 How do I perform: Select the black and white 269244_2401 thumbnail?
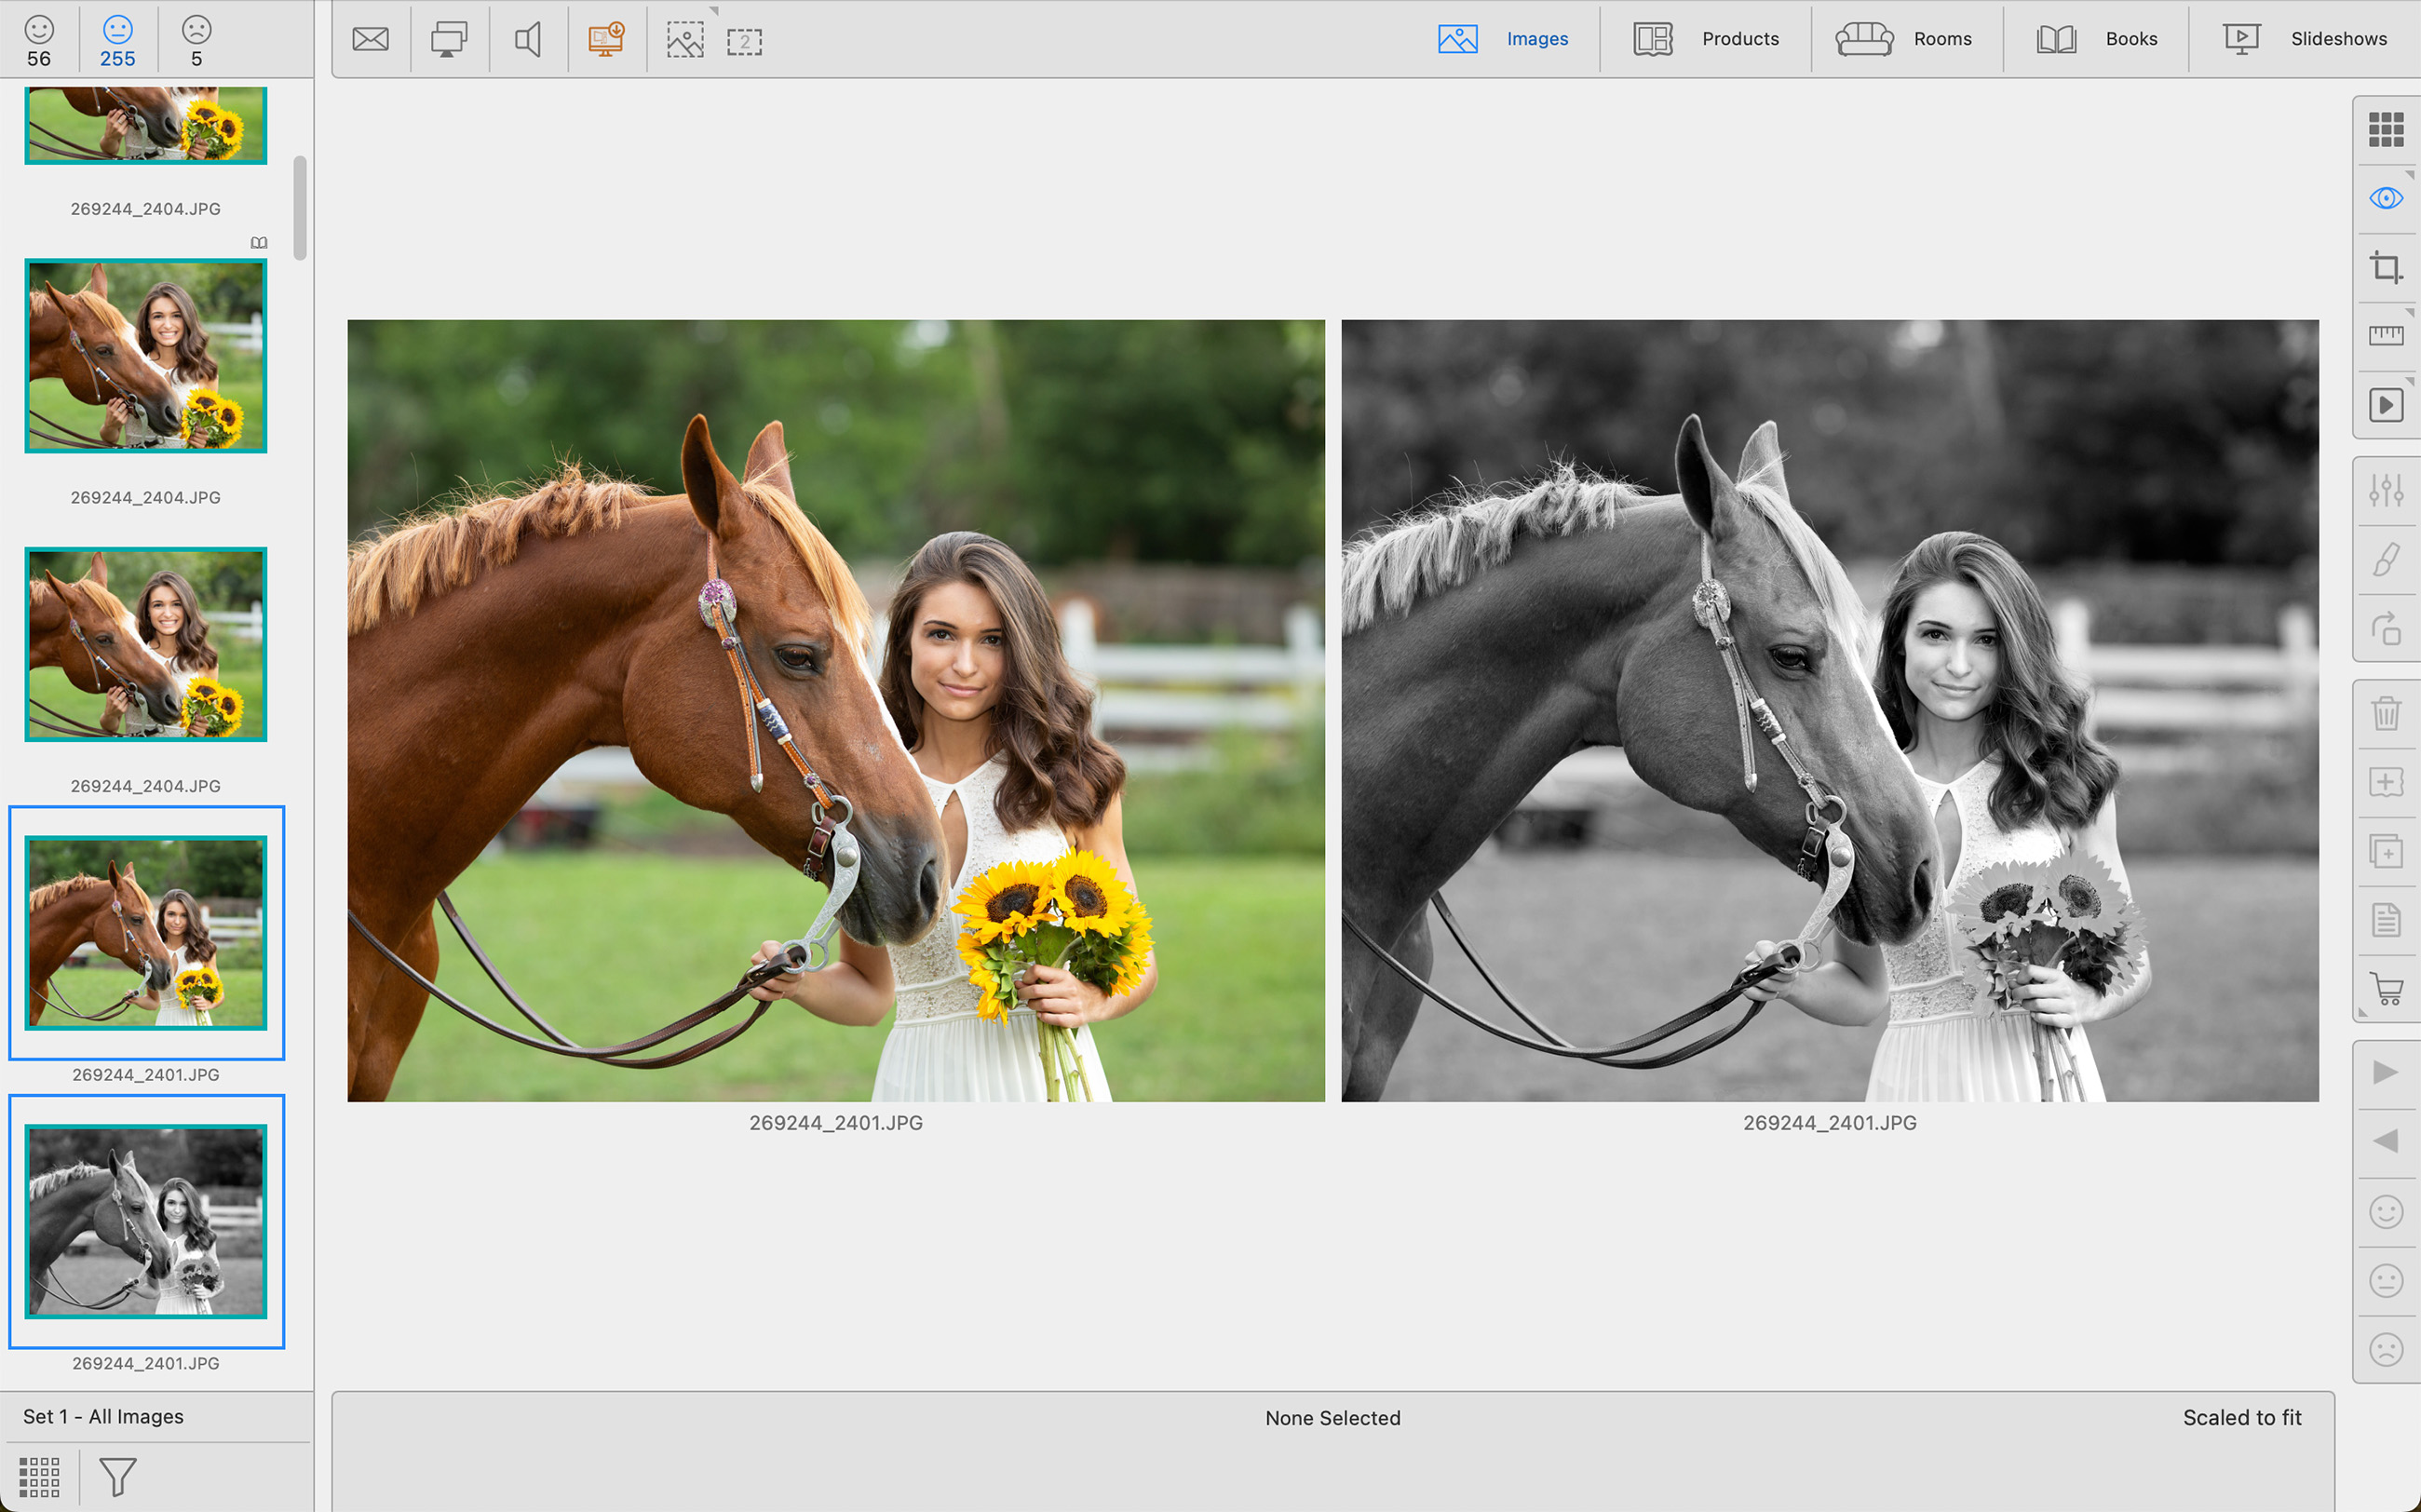(x=146, y=1221)
